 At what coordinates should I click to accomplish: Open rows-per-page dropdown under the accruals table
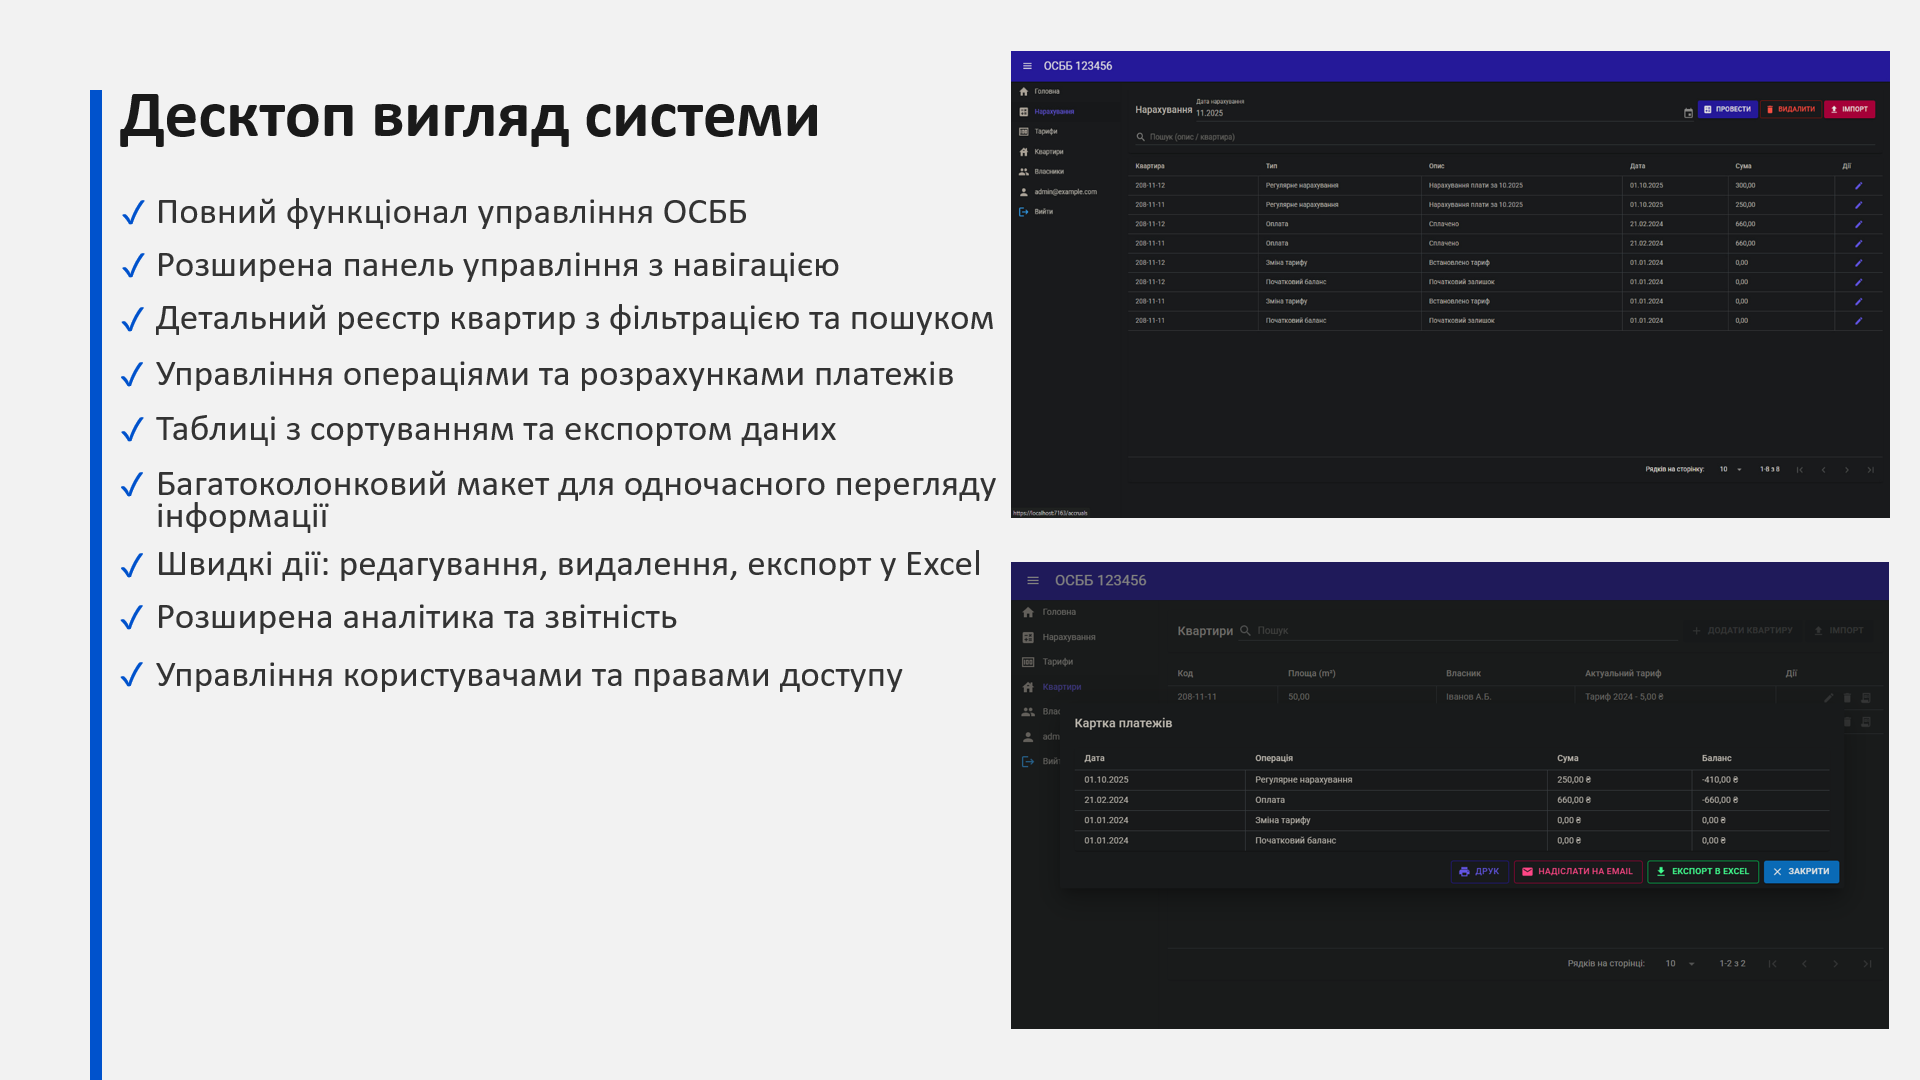1731,469
